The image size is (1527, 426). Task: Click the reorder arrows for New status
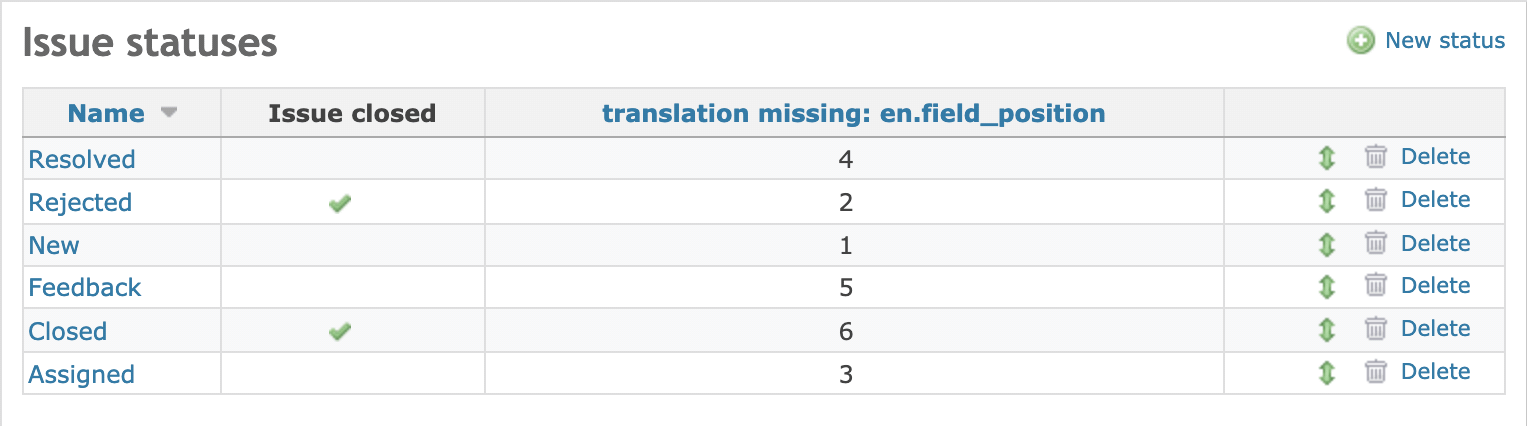click(1326, 244)
